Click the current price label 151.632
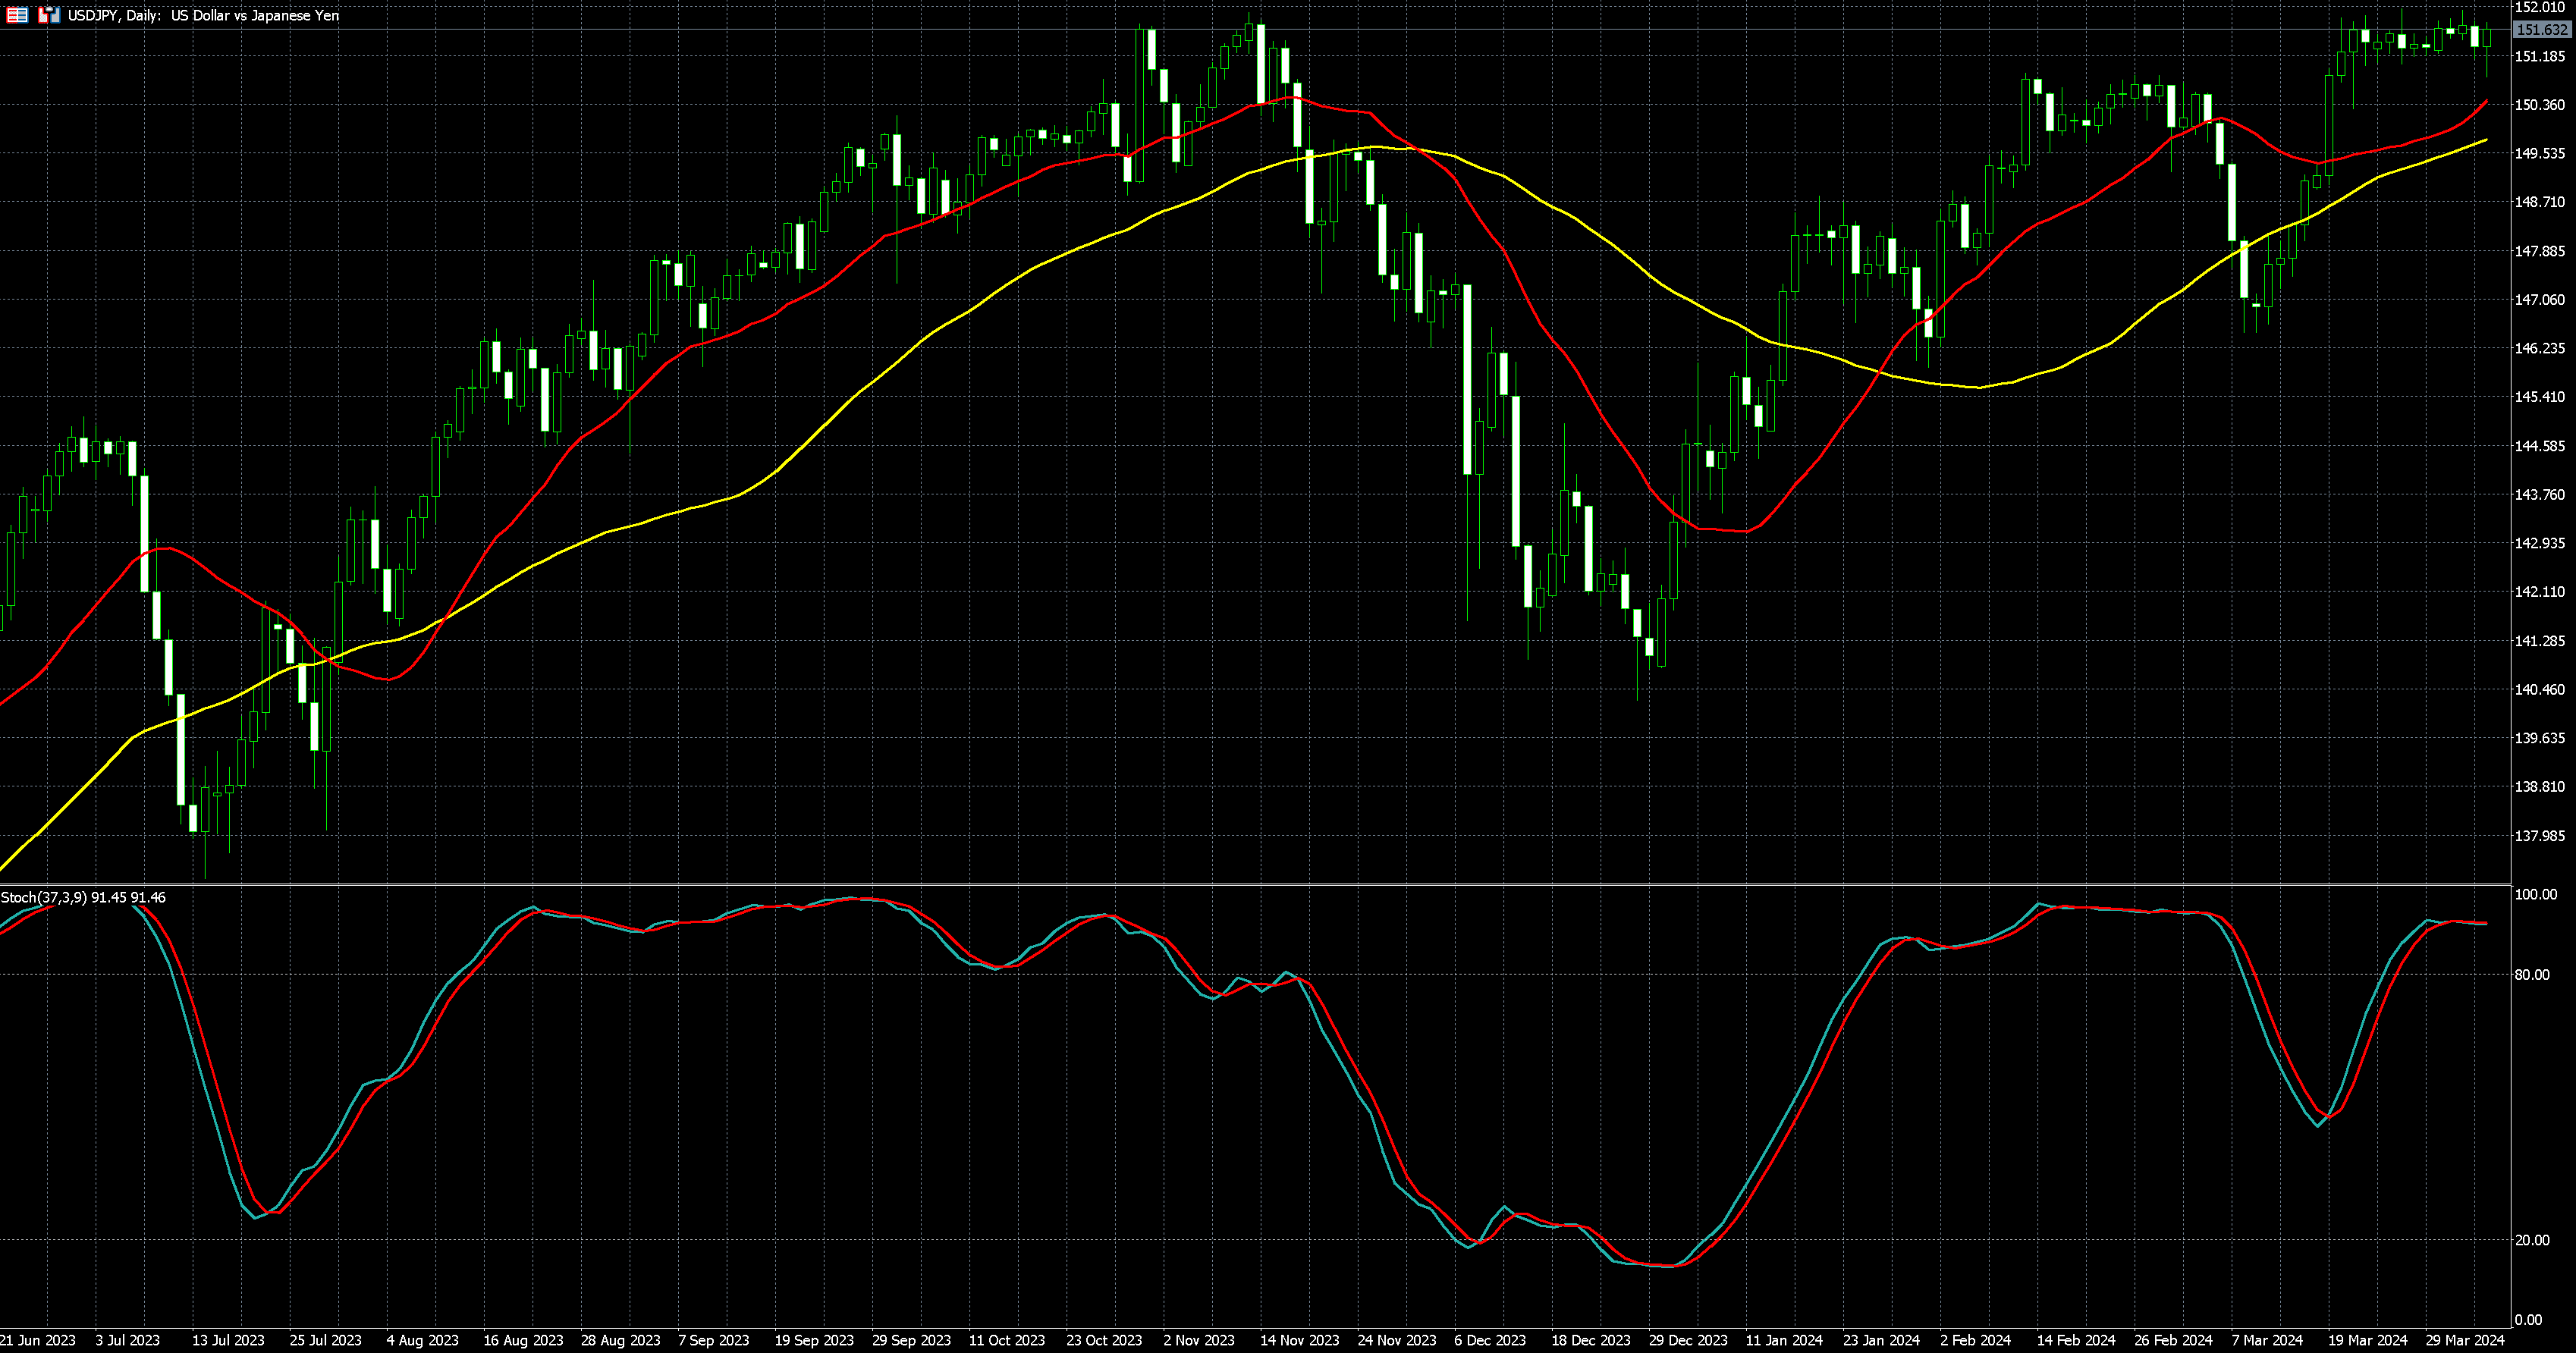The height and width of the screenshot is (1353, 2576). [x=2541, y=30]
